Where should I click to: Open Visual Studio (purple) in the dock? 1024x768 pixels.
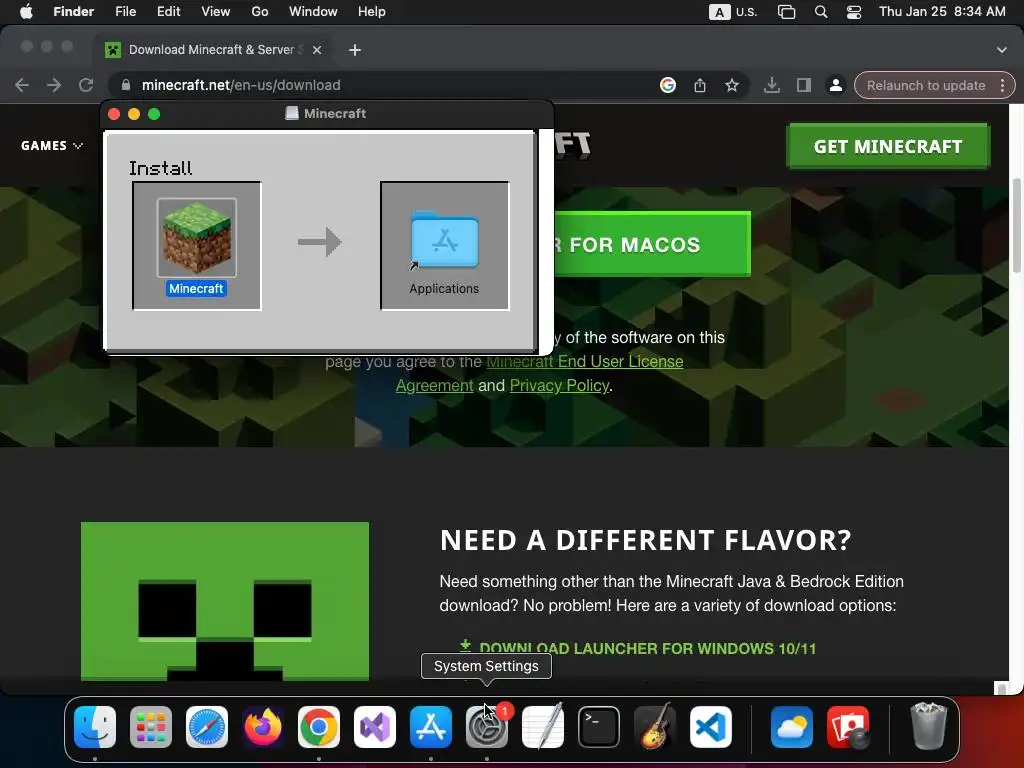coord(375,727)
